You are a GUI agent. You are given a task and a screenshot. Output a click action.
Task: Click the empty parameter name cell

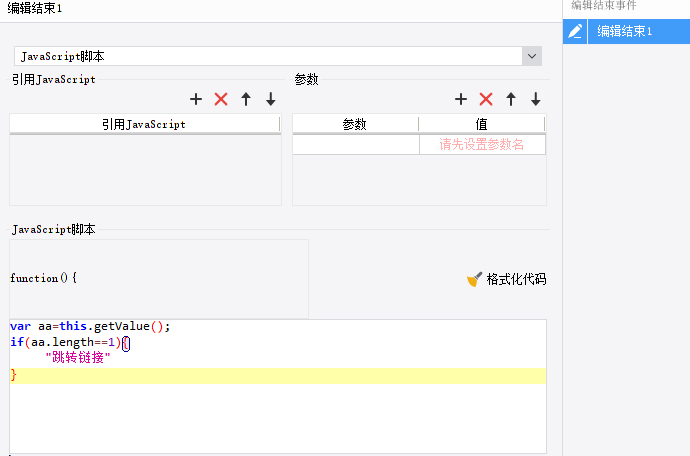356,144
